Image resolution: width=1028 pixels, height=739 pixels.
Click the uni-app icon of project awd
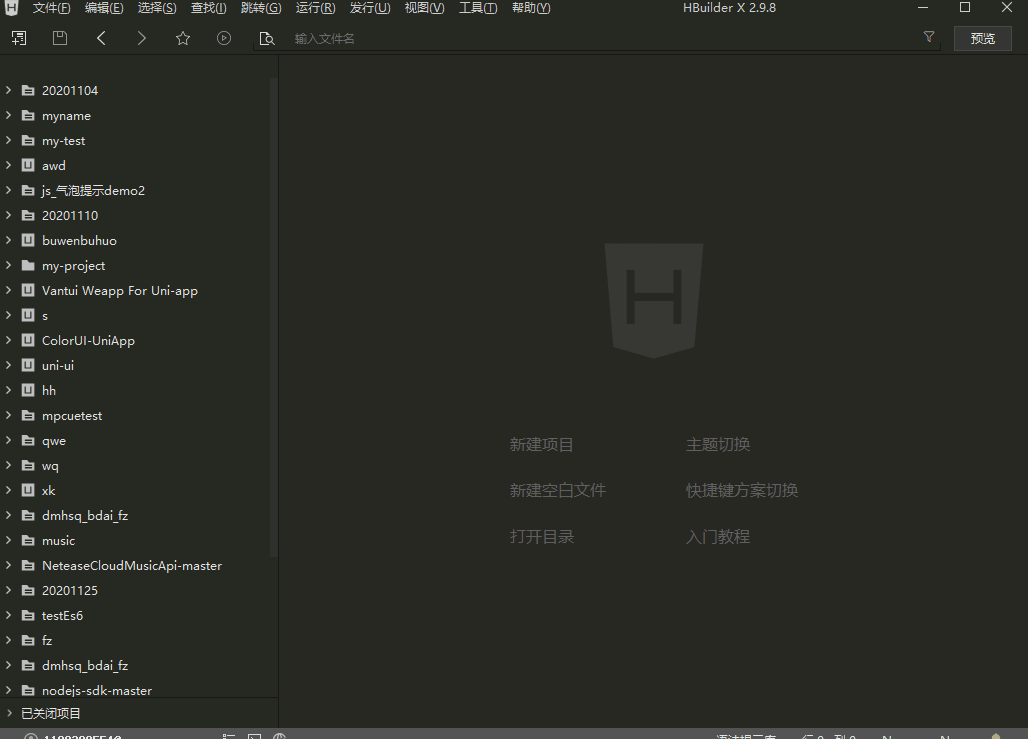coord(28,165)
